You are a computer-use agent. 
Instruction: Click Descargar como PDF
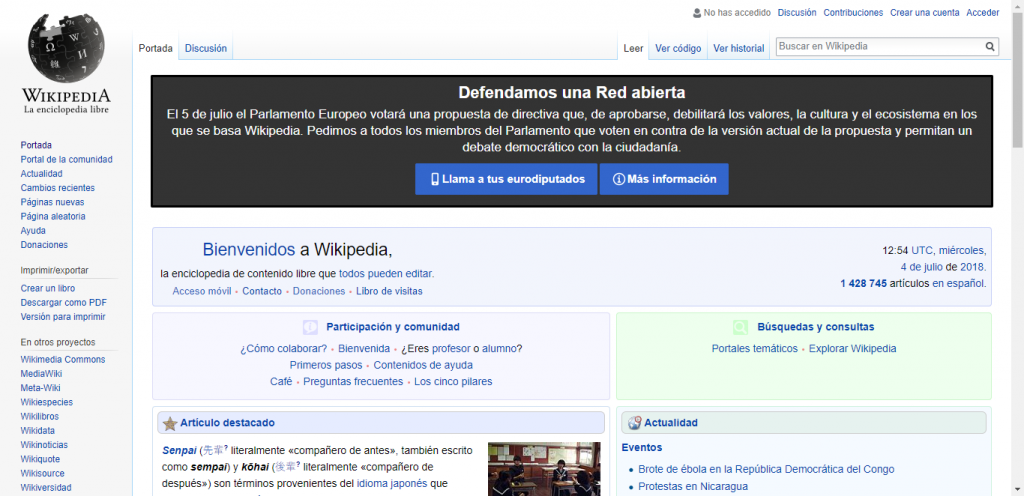tap(63, 303)
